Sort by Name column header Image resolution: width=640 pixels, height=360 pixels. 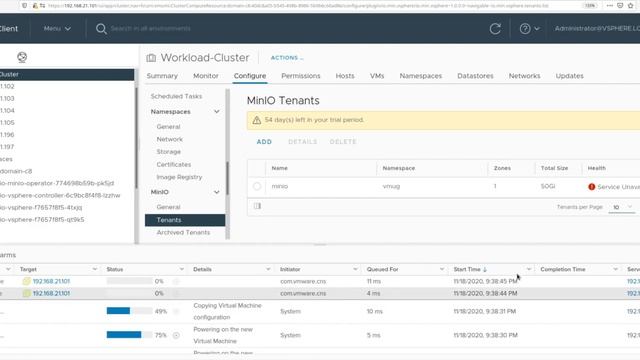click(280, 168)
